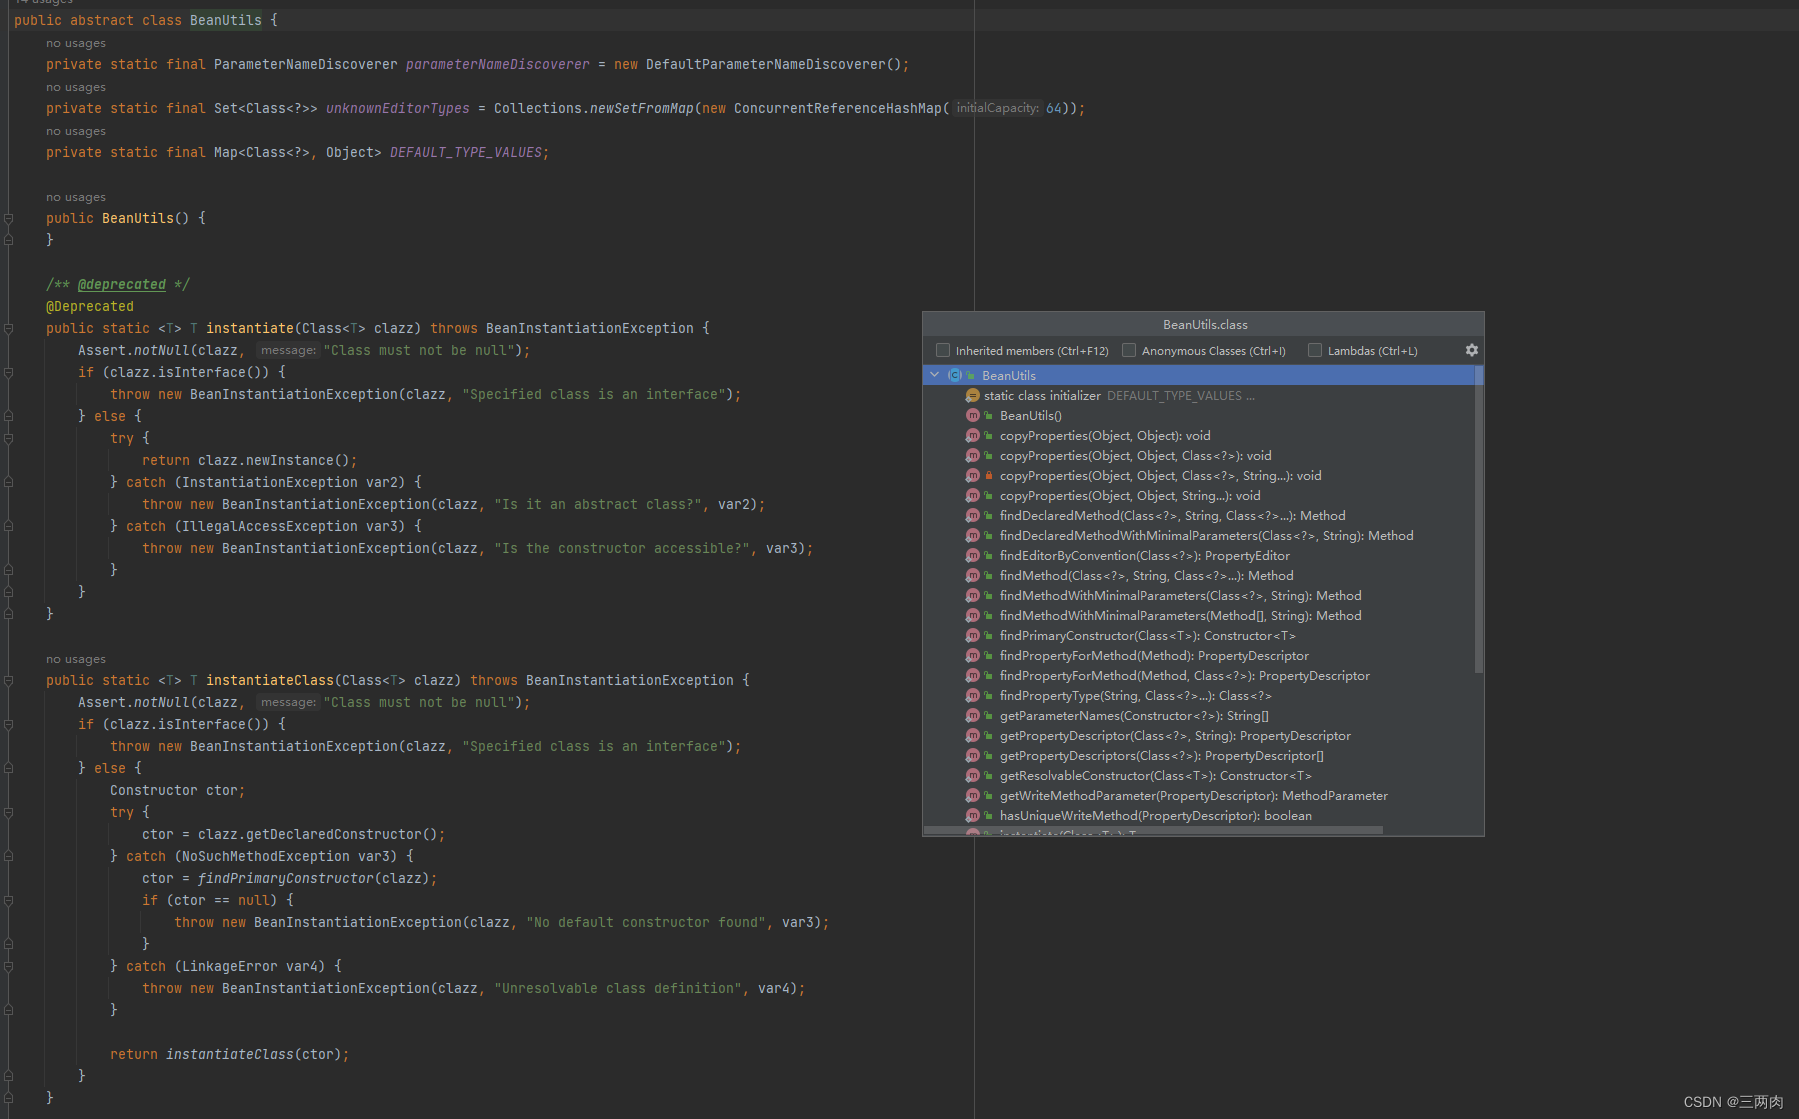The height and width of the screenshot is (1119, 1799).
Task: Fold catch IllegalAccessException block in gutter
Action: click(x=8, y=526)
